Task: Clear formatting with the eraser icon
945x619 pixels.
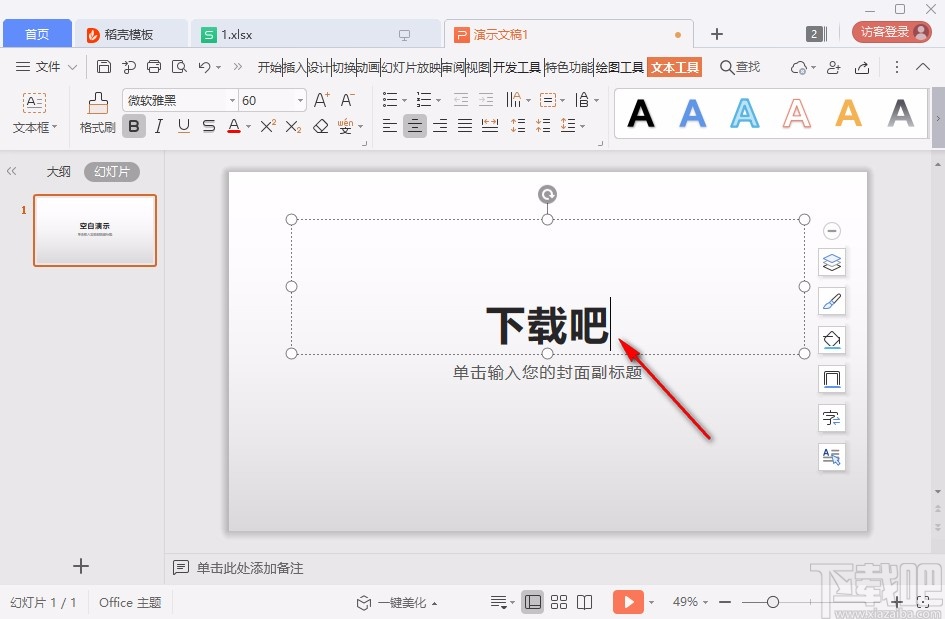Action: 322,125
